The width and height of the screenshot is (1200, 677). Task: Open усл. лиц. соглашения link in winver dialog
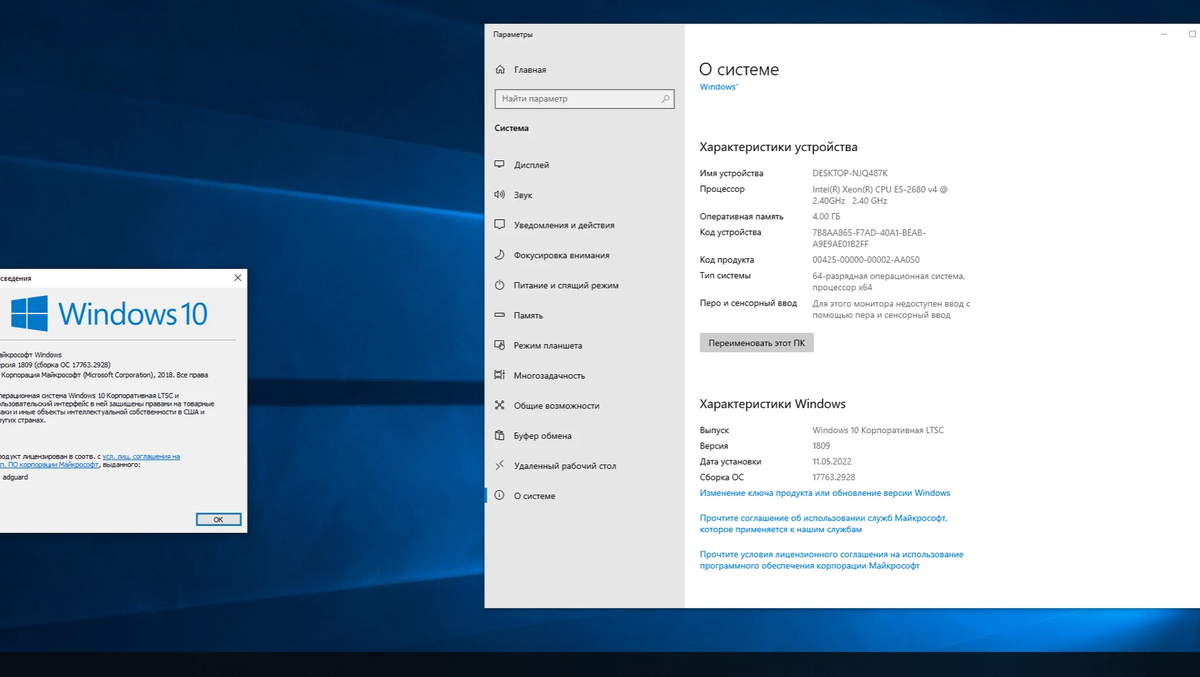pyautogui.click(x=141, y=457)
